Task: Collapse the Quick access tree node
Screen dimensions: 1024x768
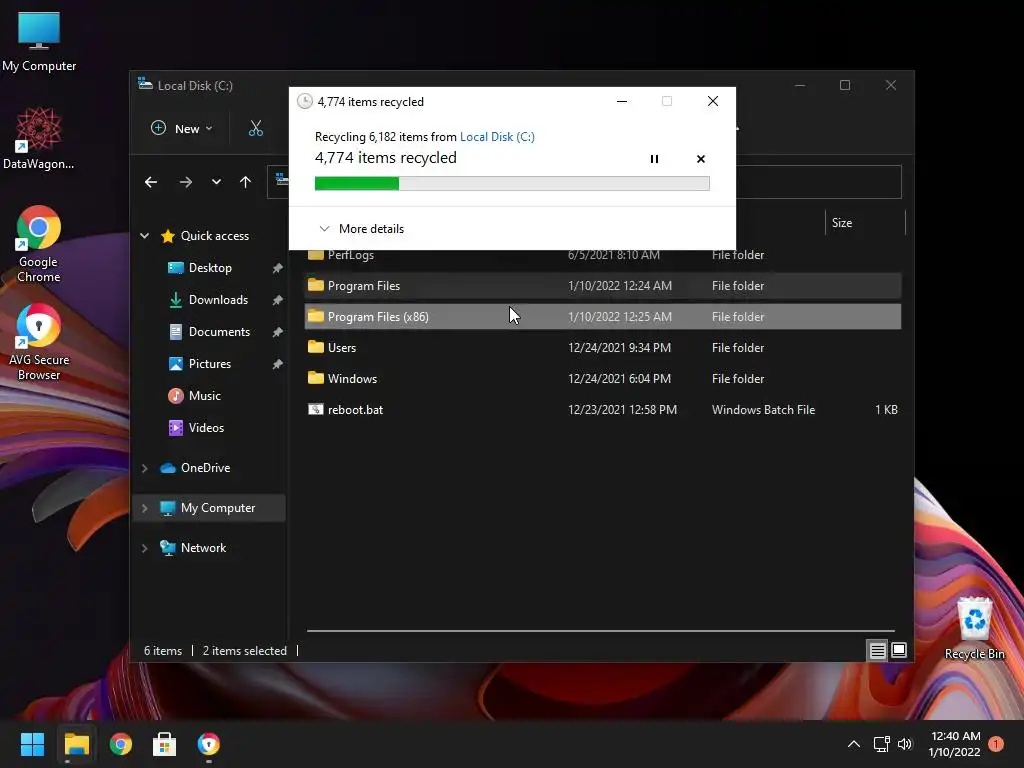Action: (144, 236)
